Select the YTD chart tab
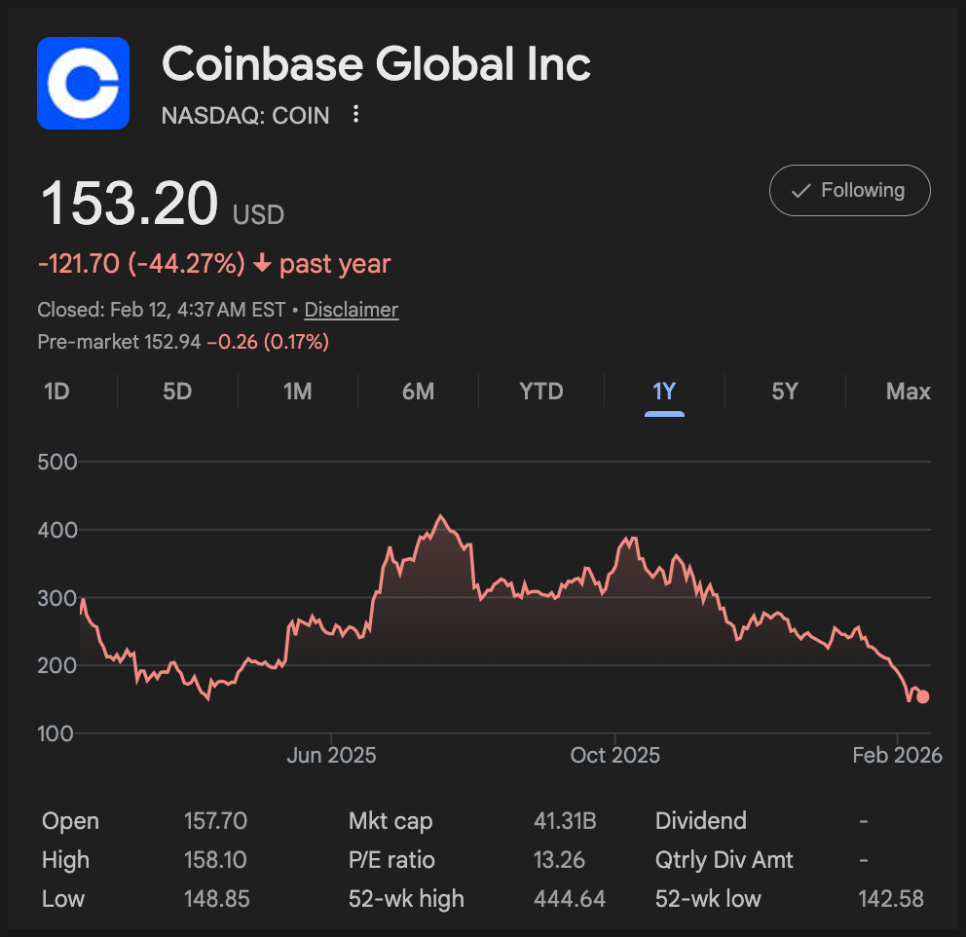Image resolution: width=966 pixels, height=937 pixels. [x=541, y=391]
